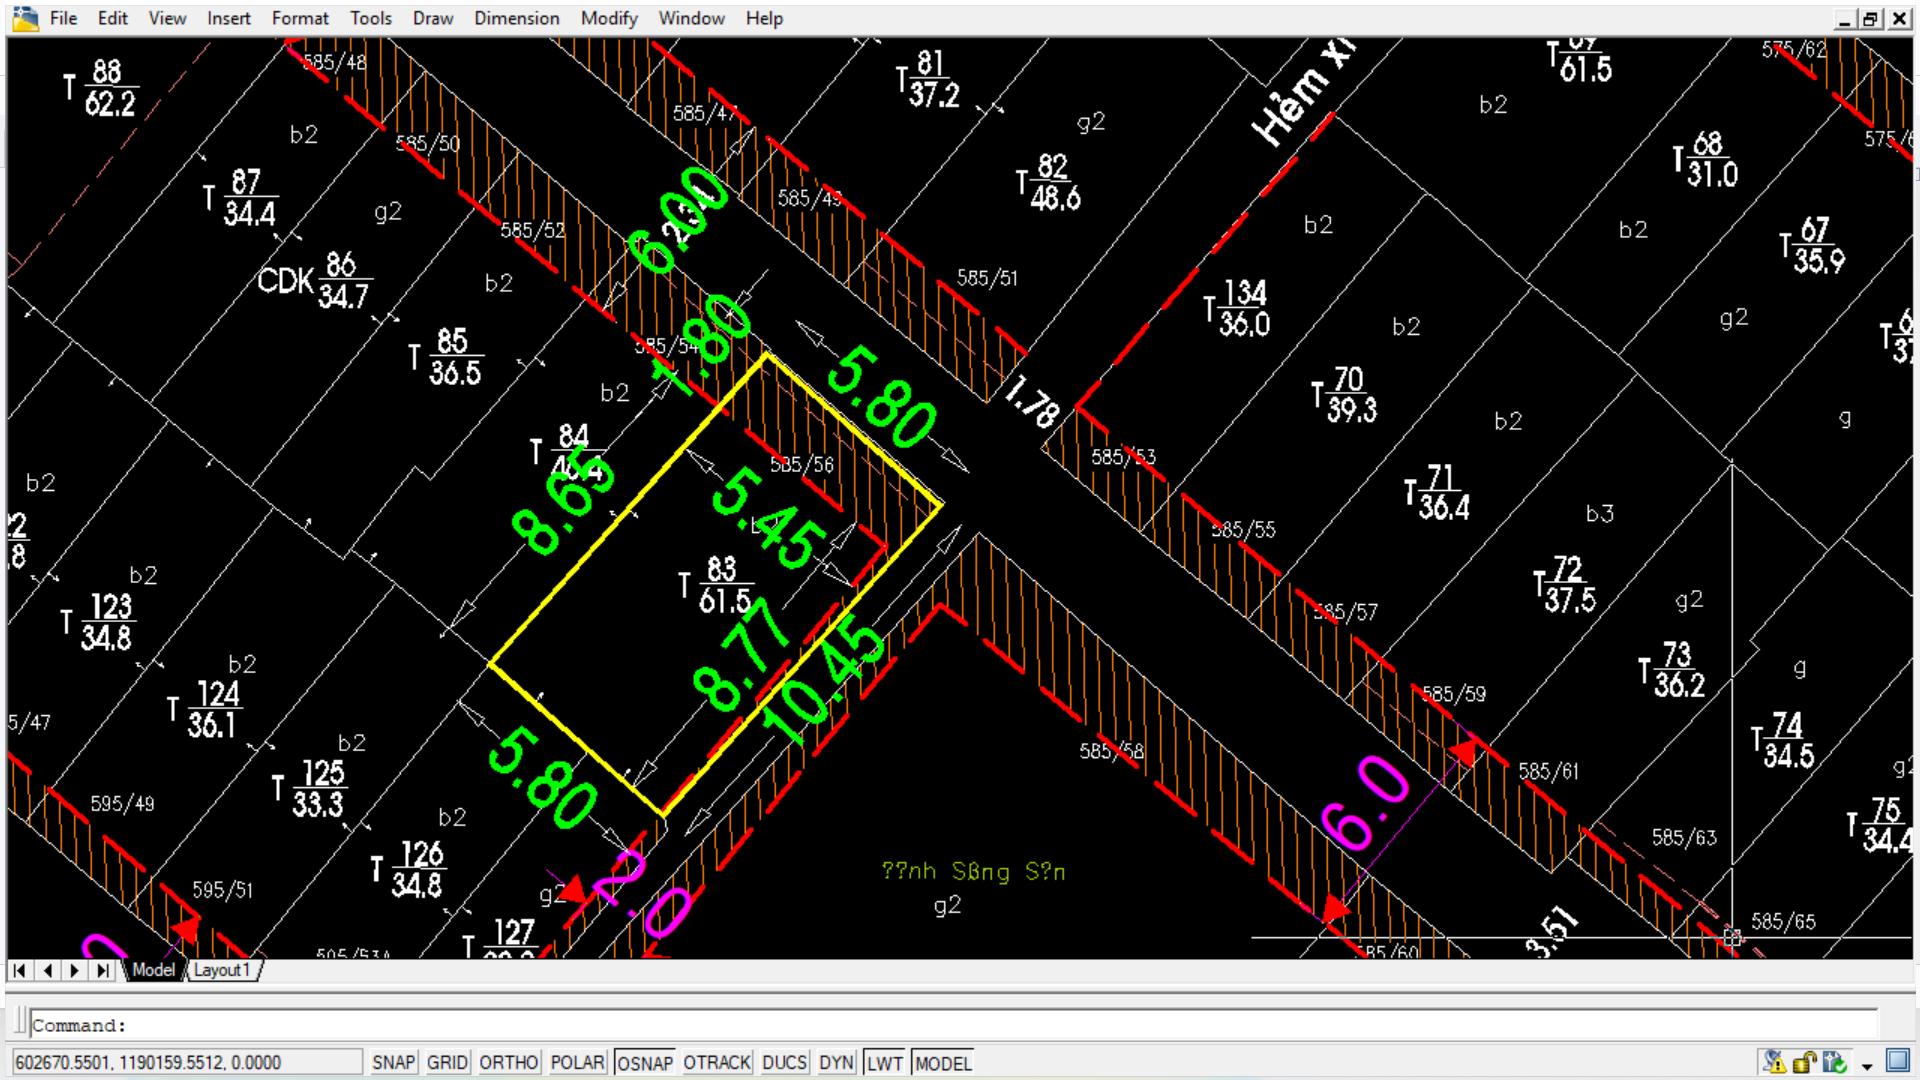Click parcel label T 123 / 34.8
The image size is (1920, 1080).
click(98, 622)
